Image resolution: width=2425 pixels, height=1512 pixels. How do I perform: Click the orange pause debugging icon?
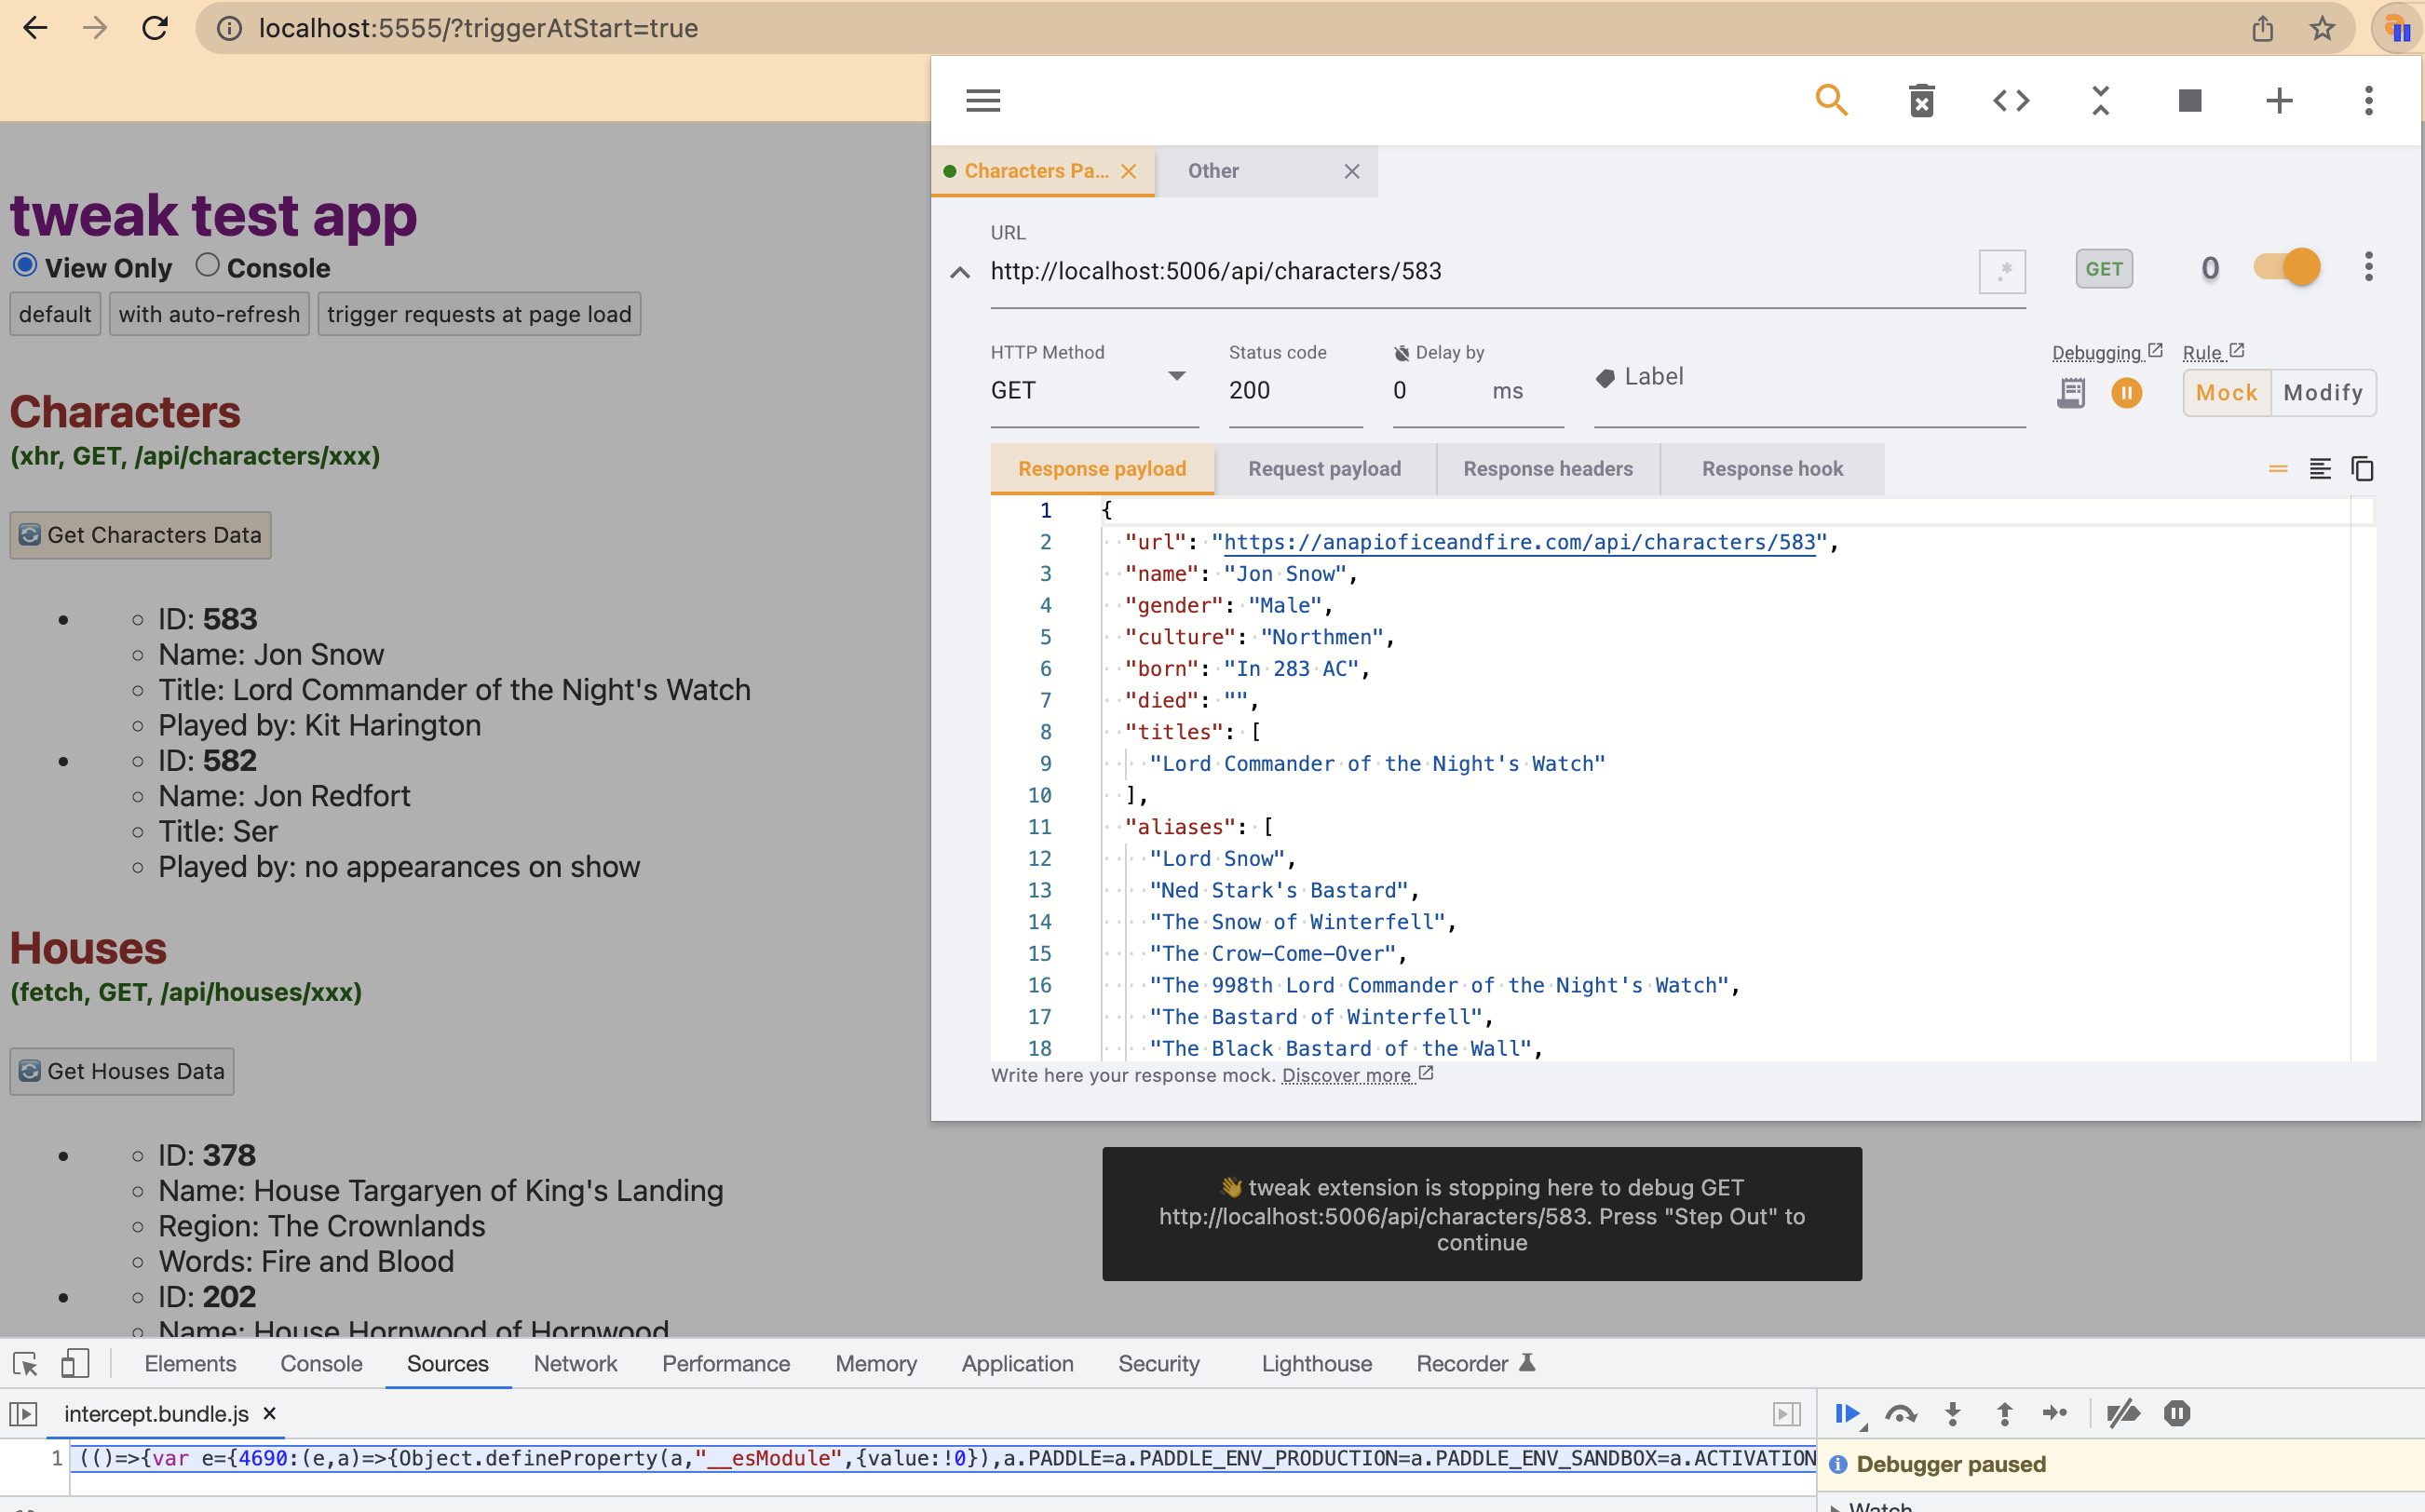[x=2126, y=393]
